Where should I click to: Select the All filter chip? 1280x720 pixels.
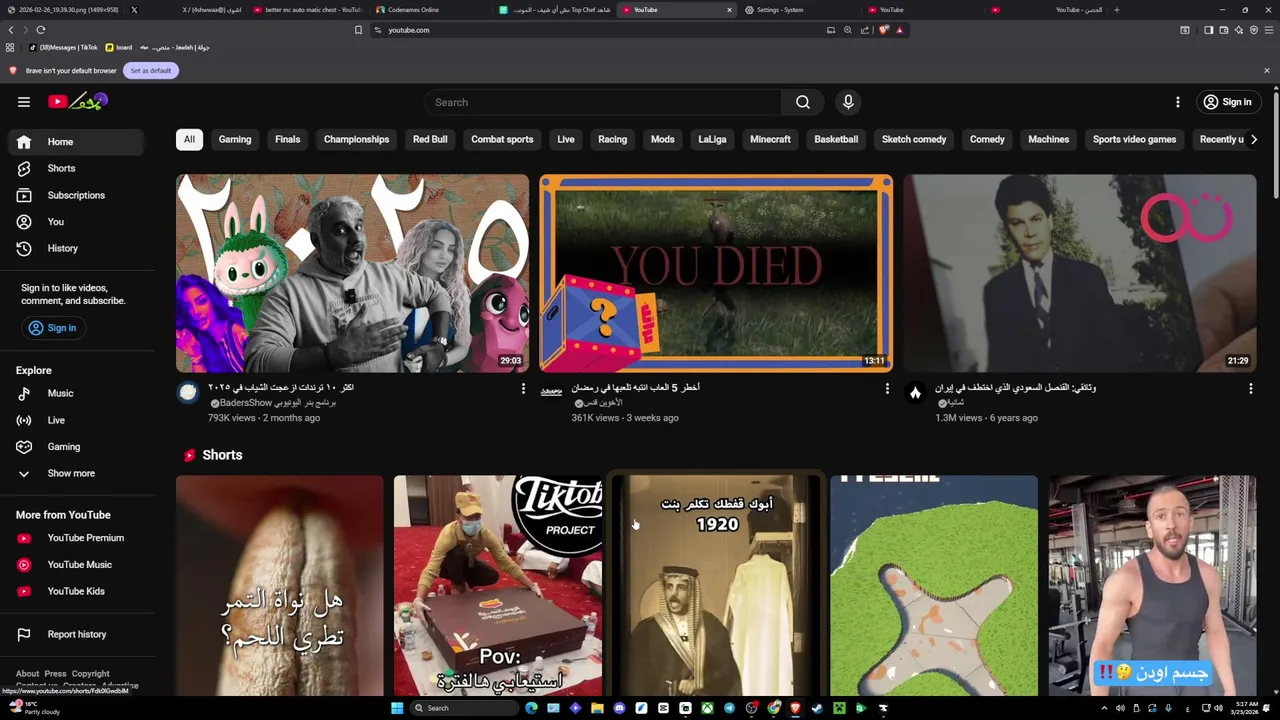[189, 139]
